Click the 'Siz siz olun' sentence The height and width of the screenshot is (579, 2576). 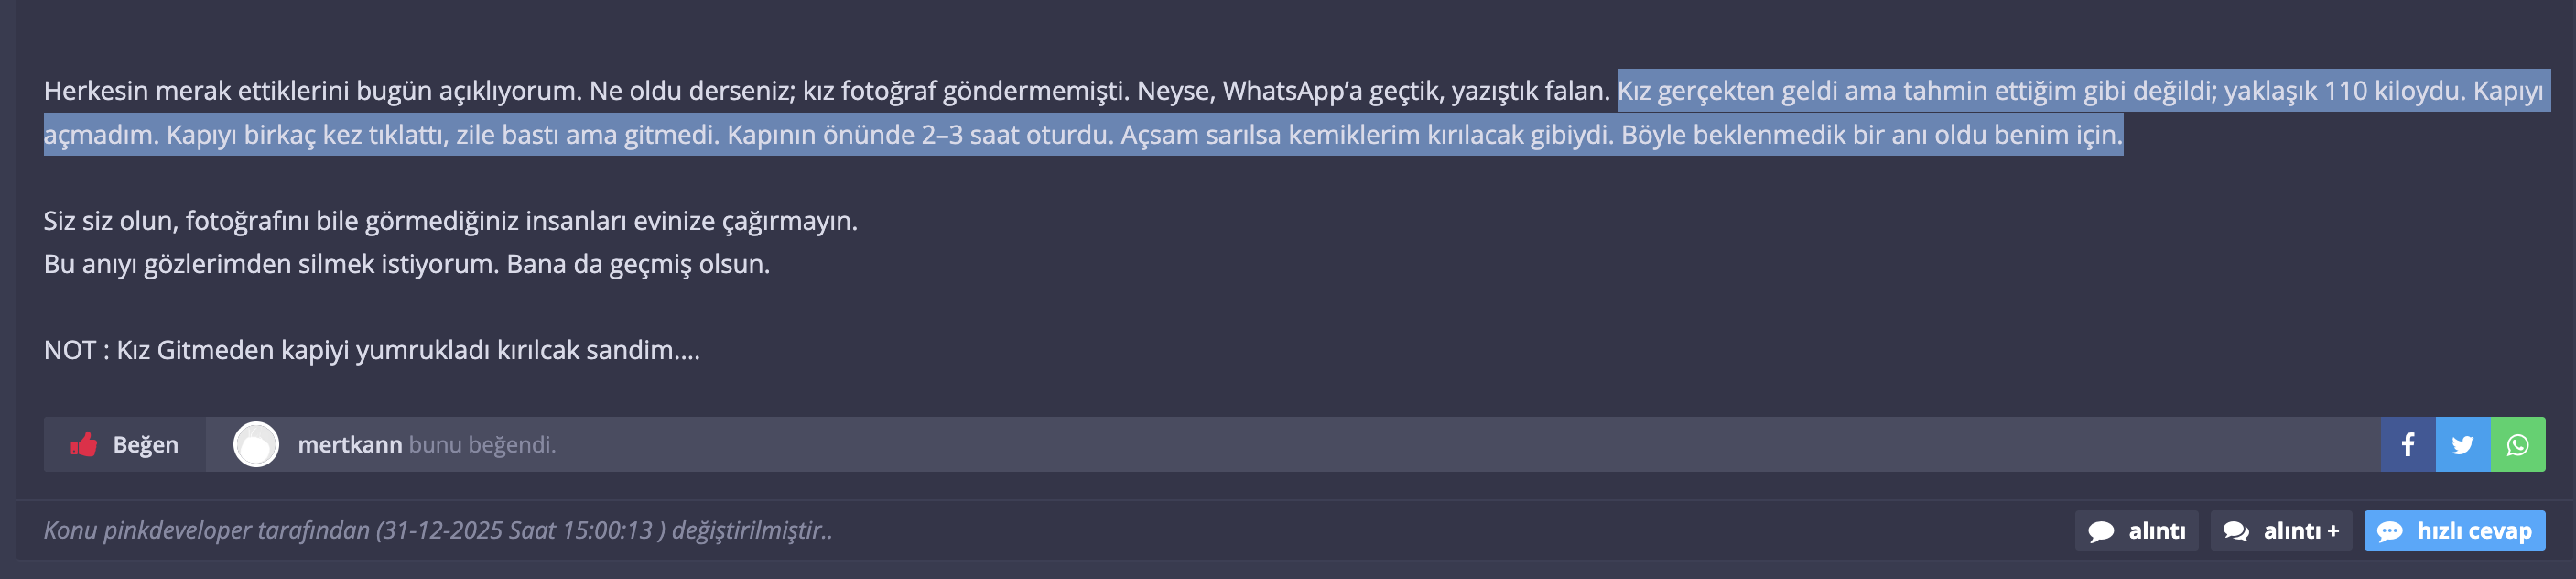point(450,221)
